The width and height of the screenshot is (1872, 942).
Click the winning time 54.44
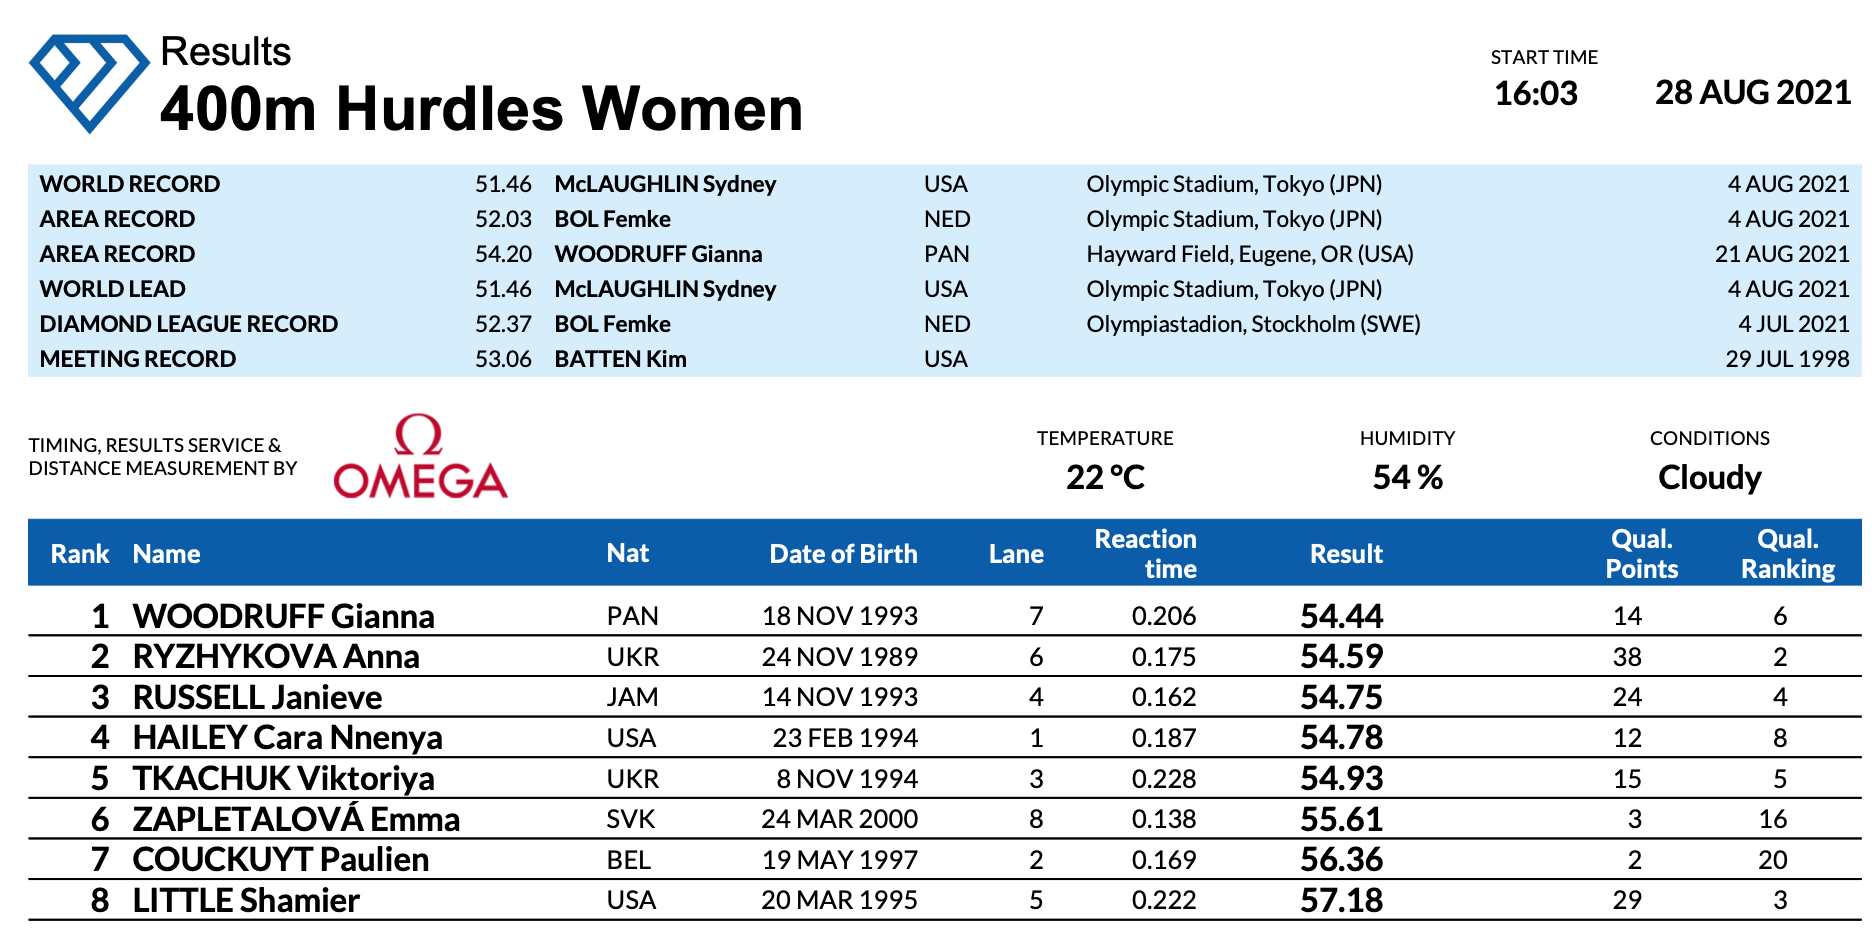1341,616
